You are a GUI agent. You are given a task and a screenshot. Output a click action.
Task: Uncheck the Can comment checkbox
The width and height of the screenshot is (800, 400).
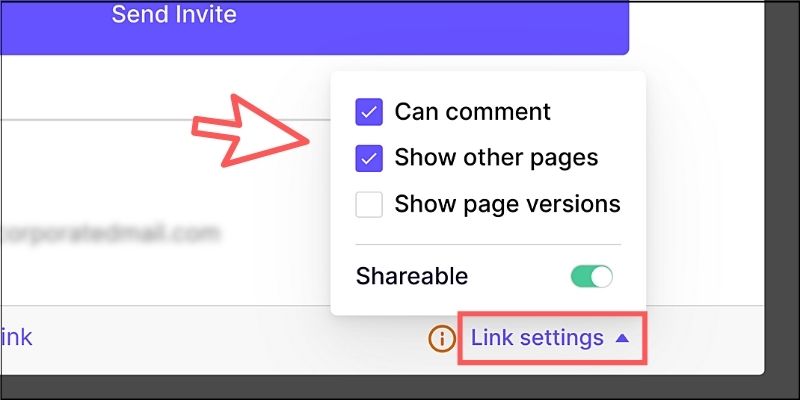click(x=369, y=112)
